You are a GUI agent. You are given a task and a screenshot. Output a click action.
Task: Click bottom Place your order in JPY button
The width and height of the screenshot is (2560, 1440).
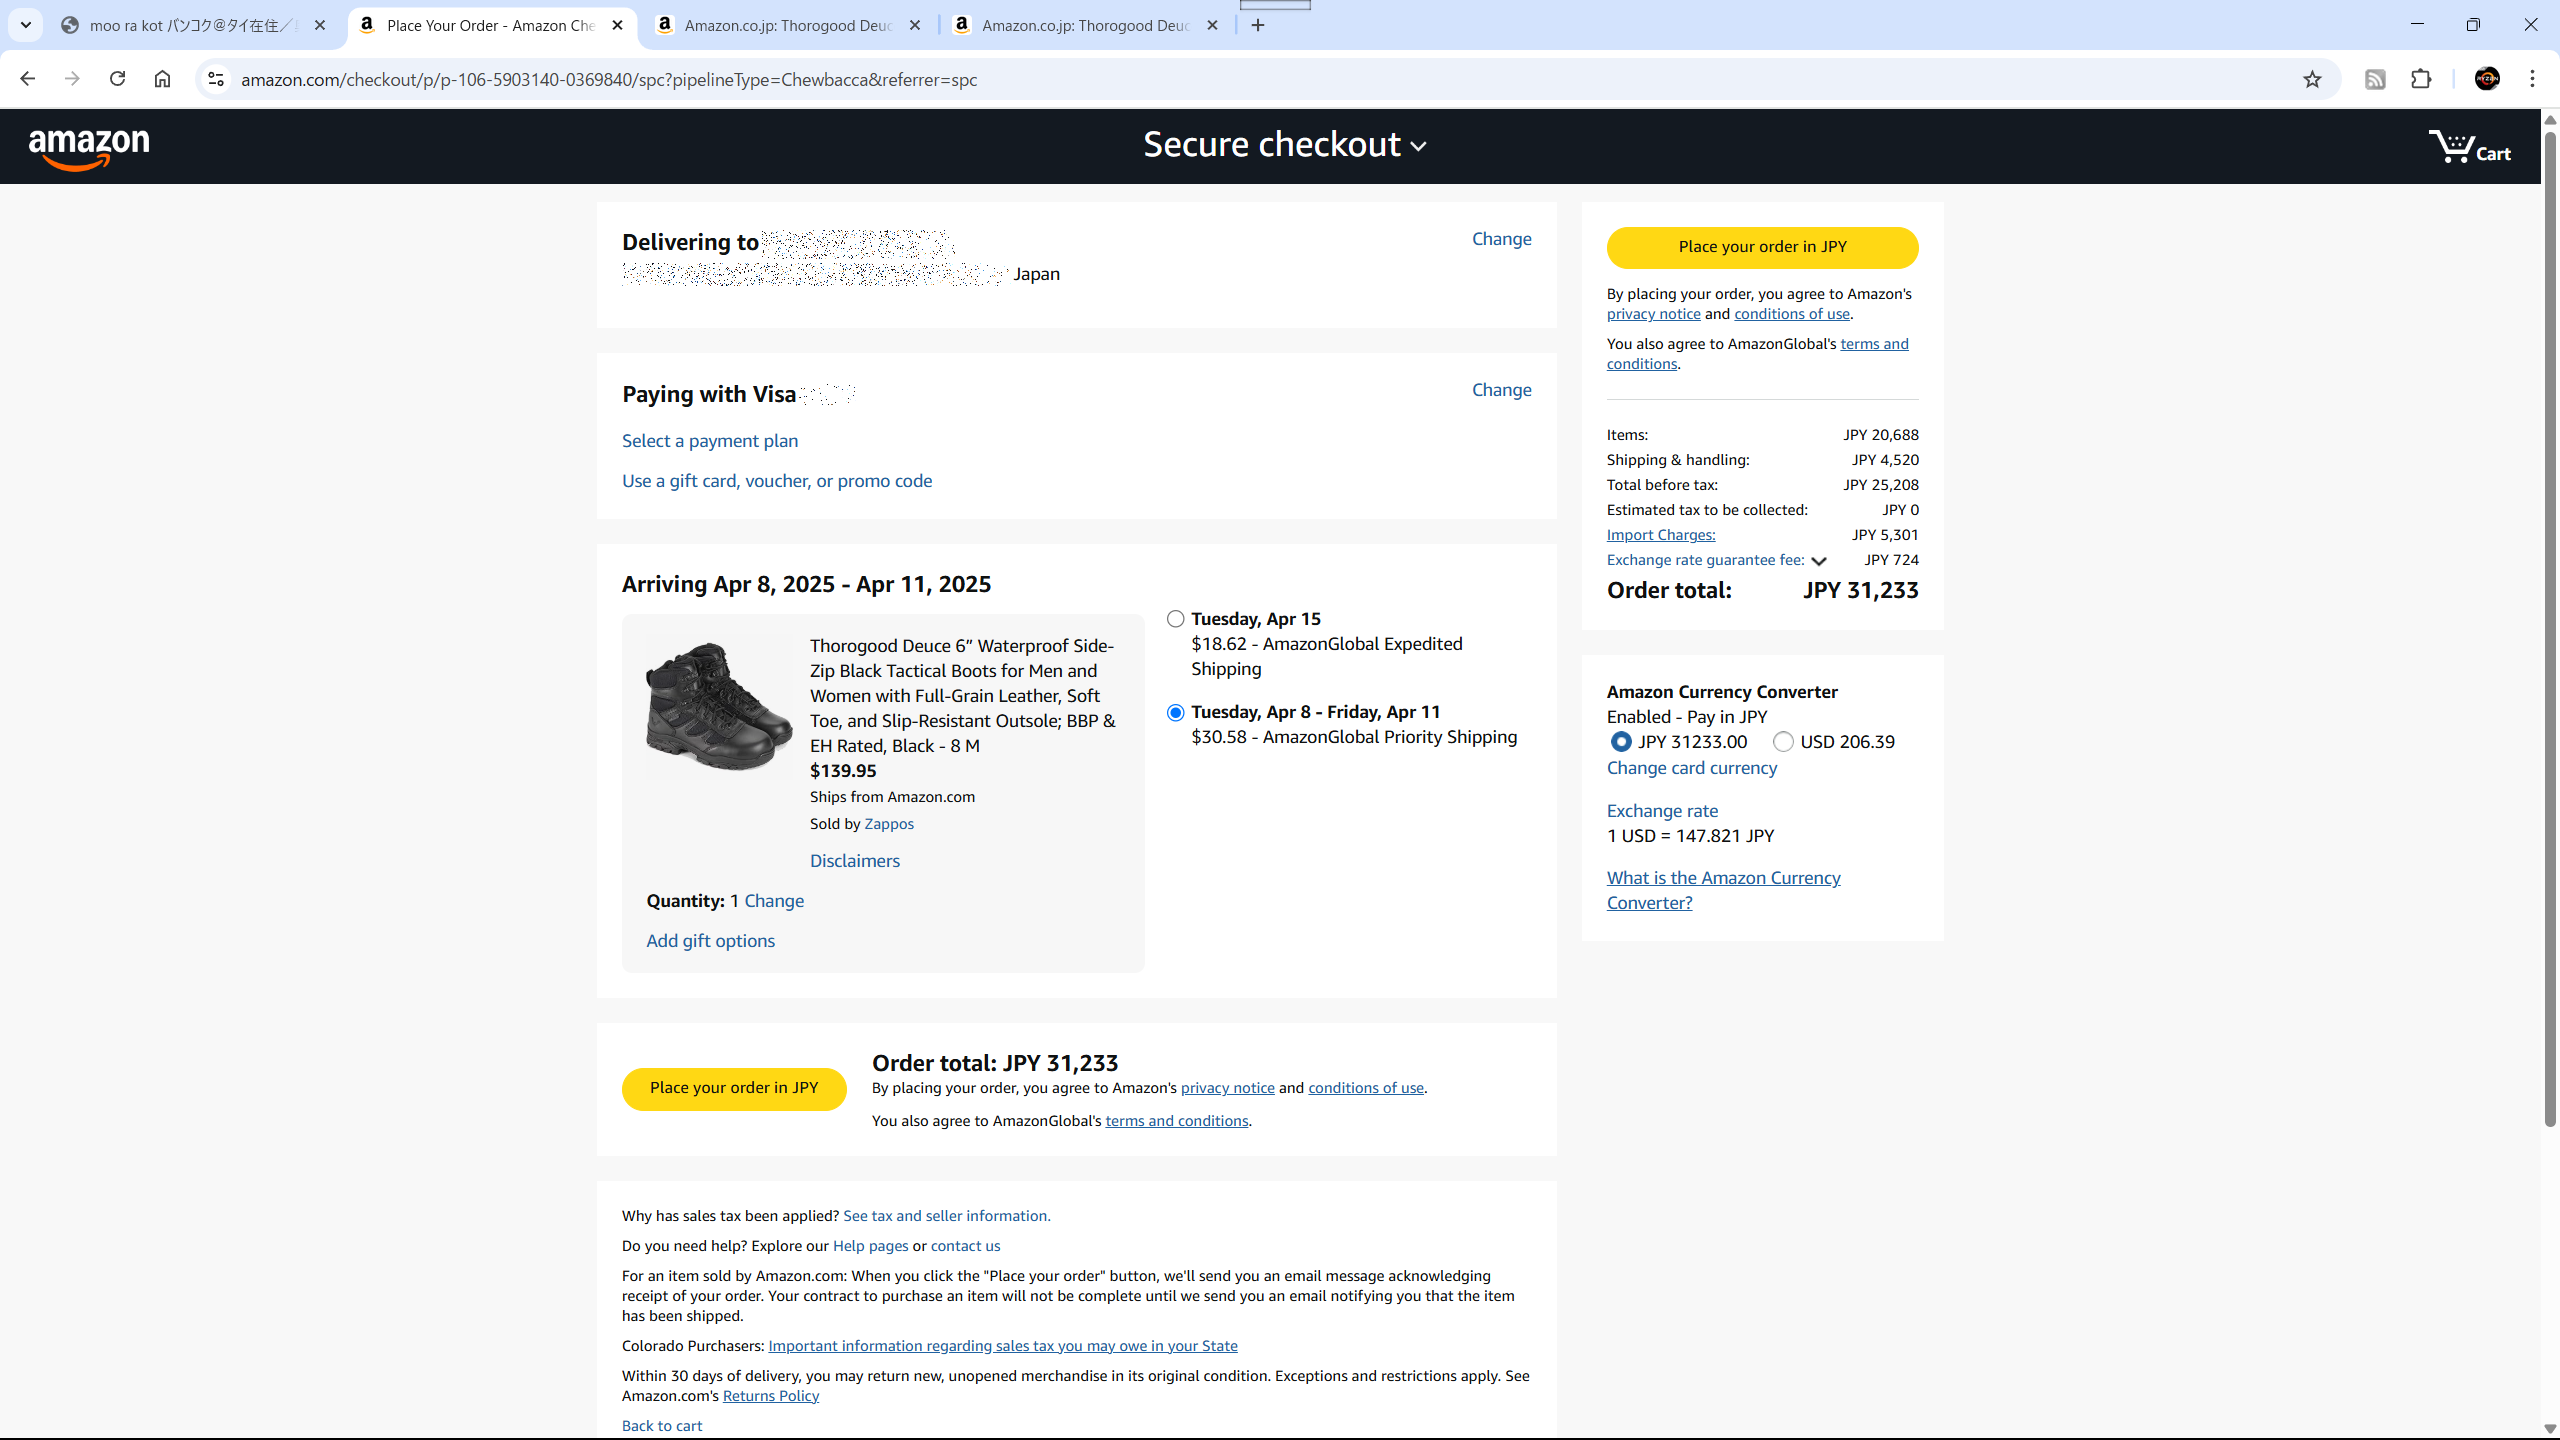click(x=734, y=1088)
